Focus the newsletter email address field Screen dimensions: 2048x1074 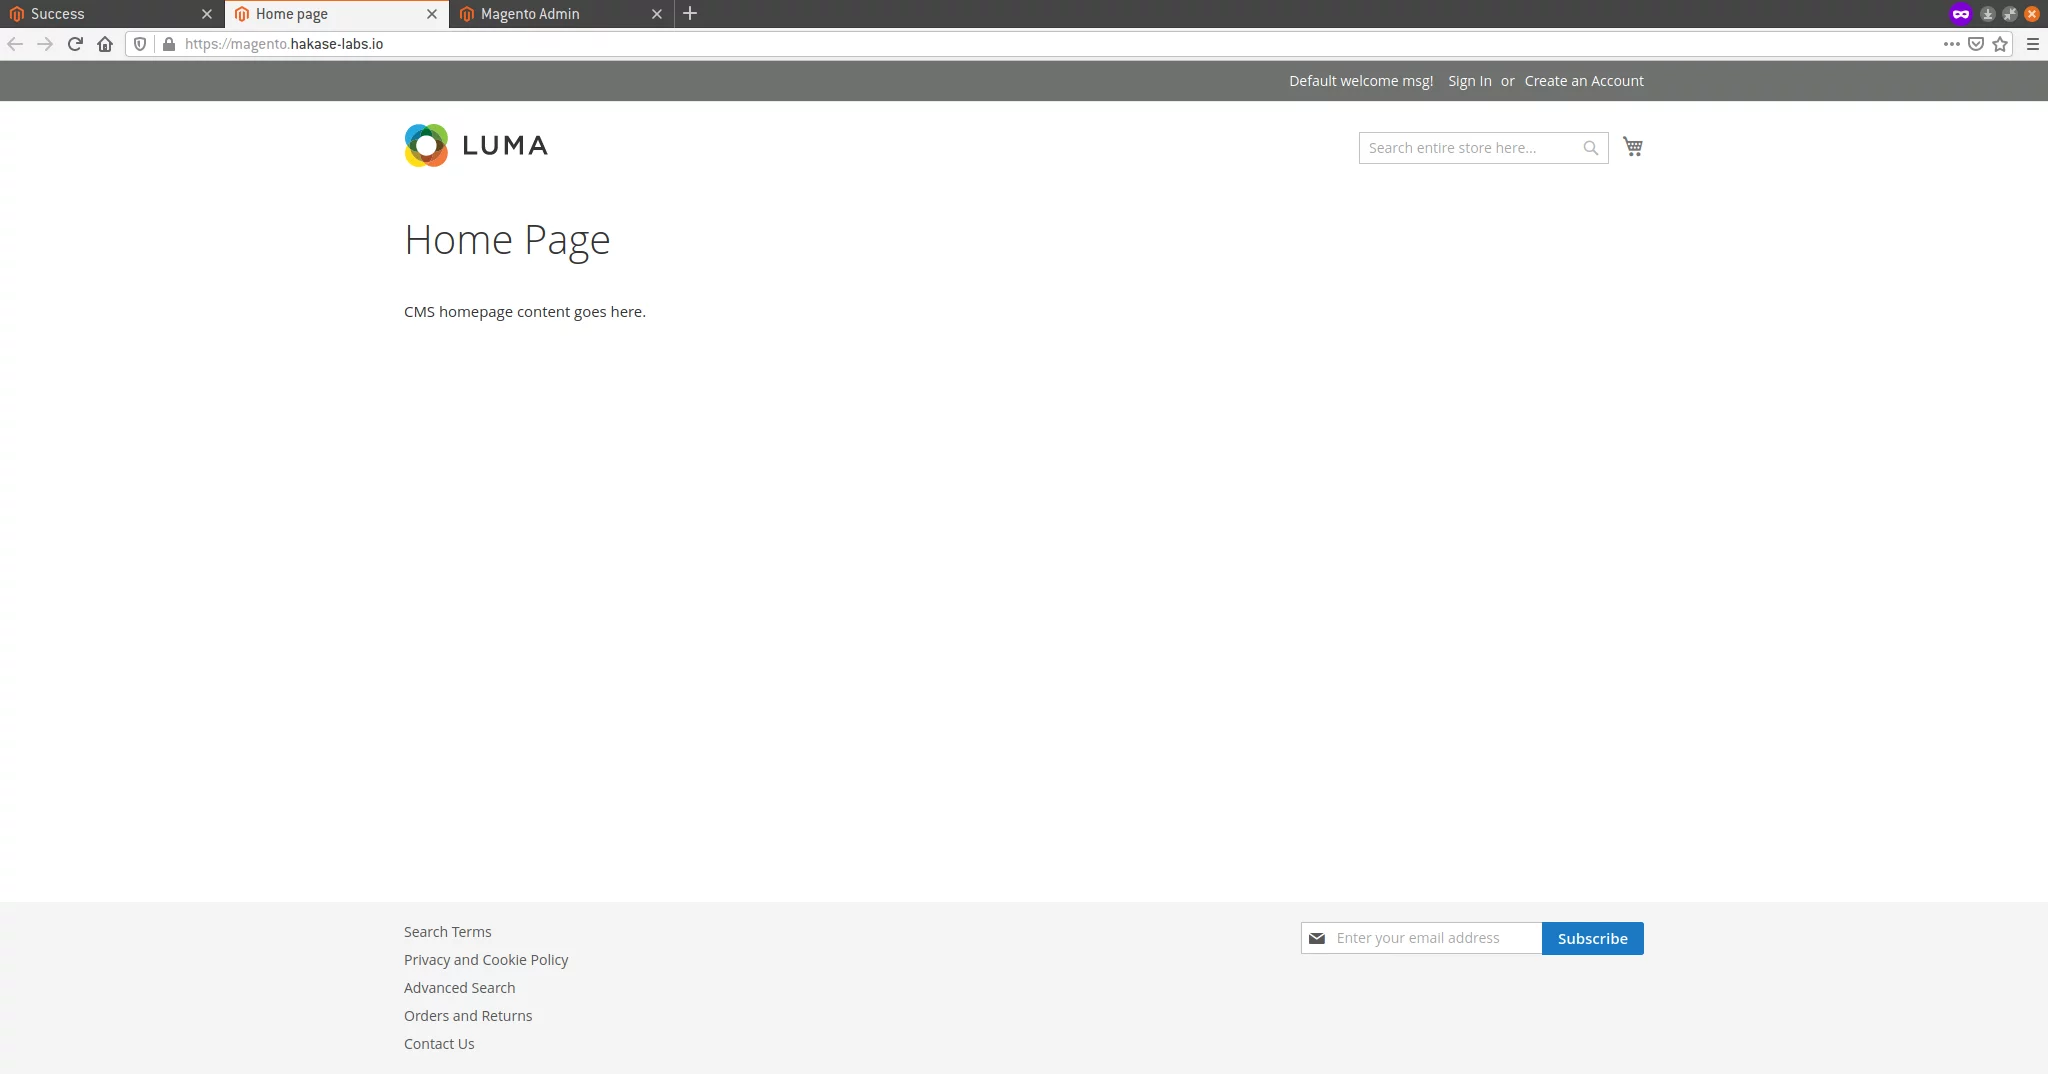coord(1421,938)
